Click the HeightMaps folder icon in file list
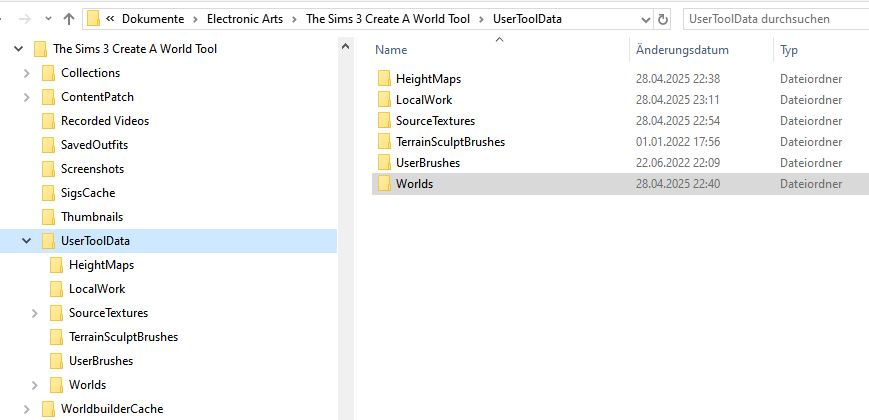This screenshot has width=869, height=420. [384, 79]
